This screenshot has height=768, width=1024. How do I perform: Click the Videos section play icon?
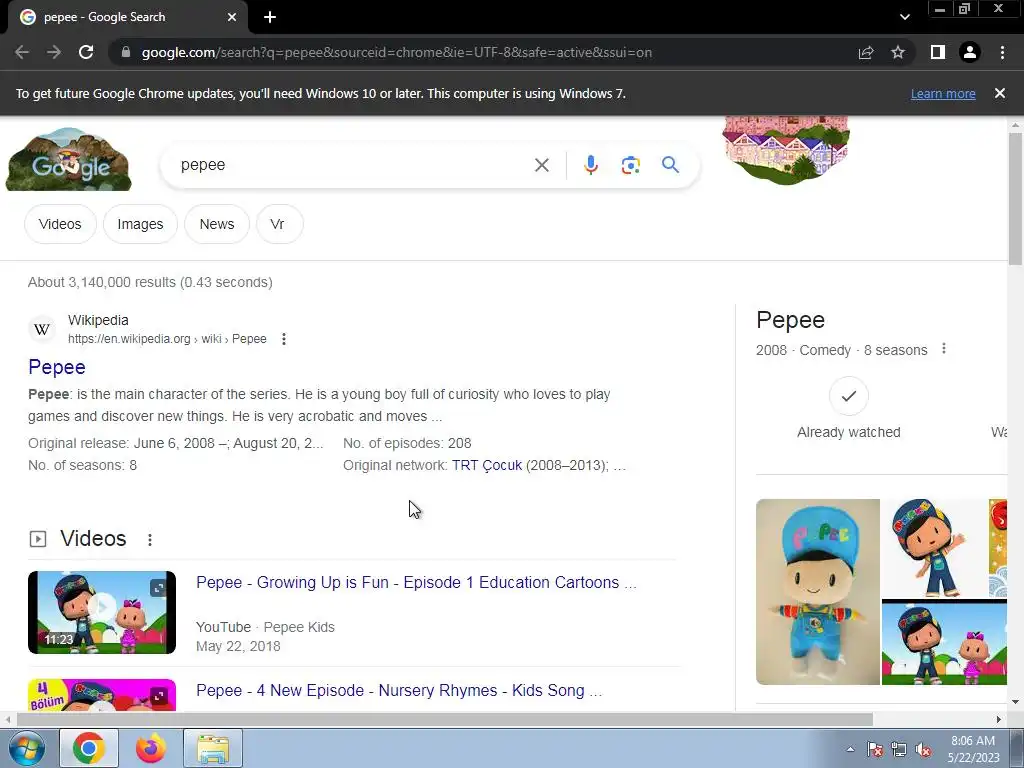[x=38, y=539]
